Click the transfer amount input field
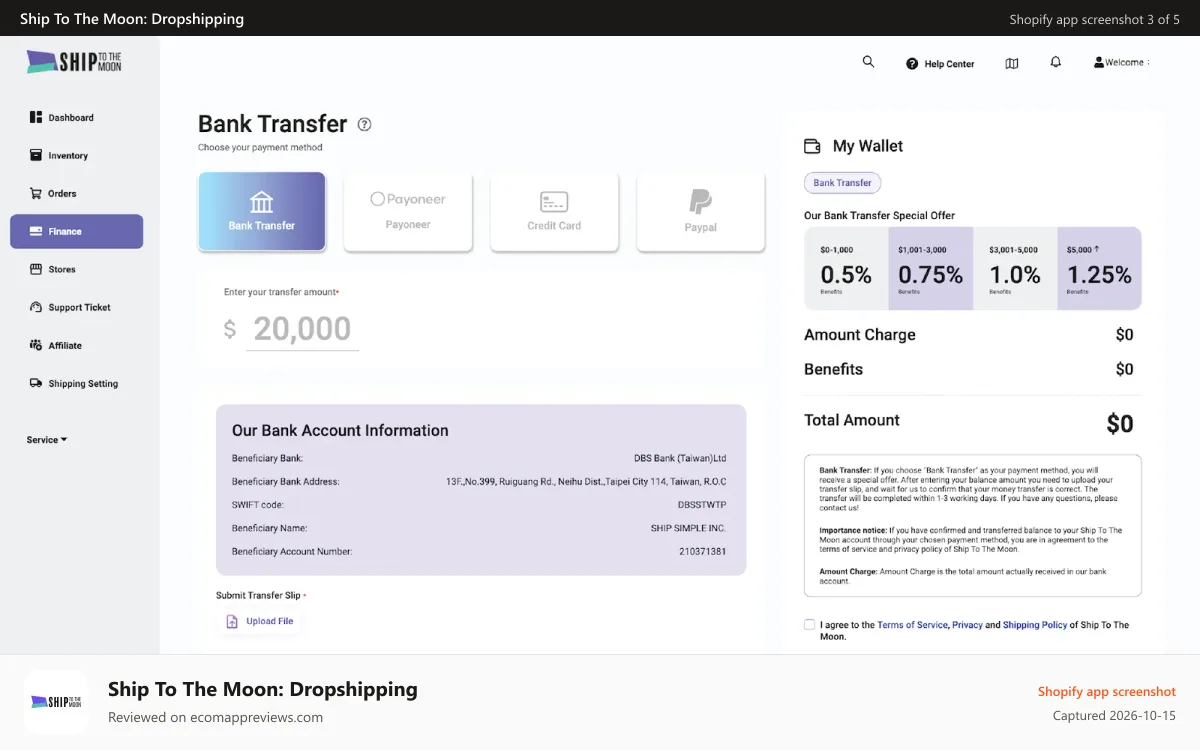 pos(303,329)
